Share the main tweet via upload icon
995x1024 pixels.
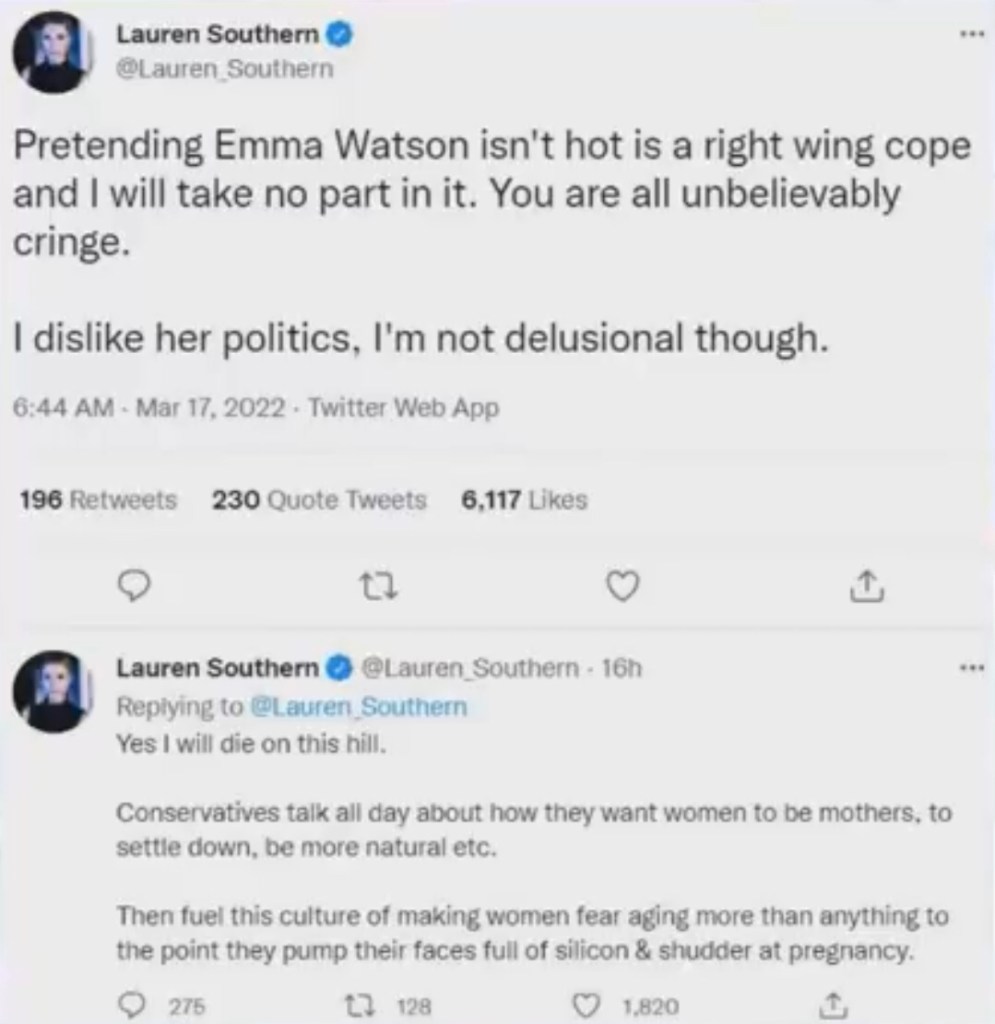point(863,590)
